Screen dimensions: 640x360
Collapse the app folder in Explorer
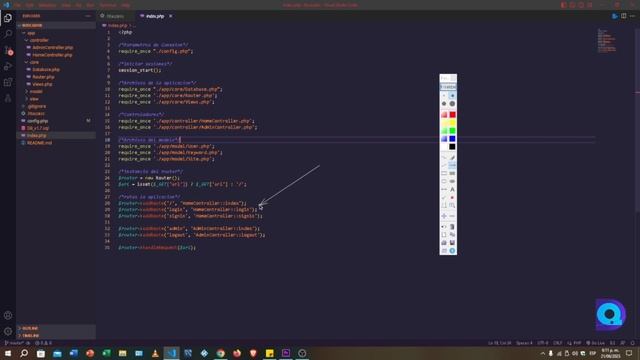31,33
